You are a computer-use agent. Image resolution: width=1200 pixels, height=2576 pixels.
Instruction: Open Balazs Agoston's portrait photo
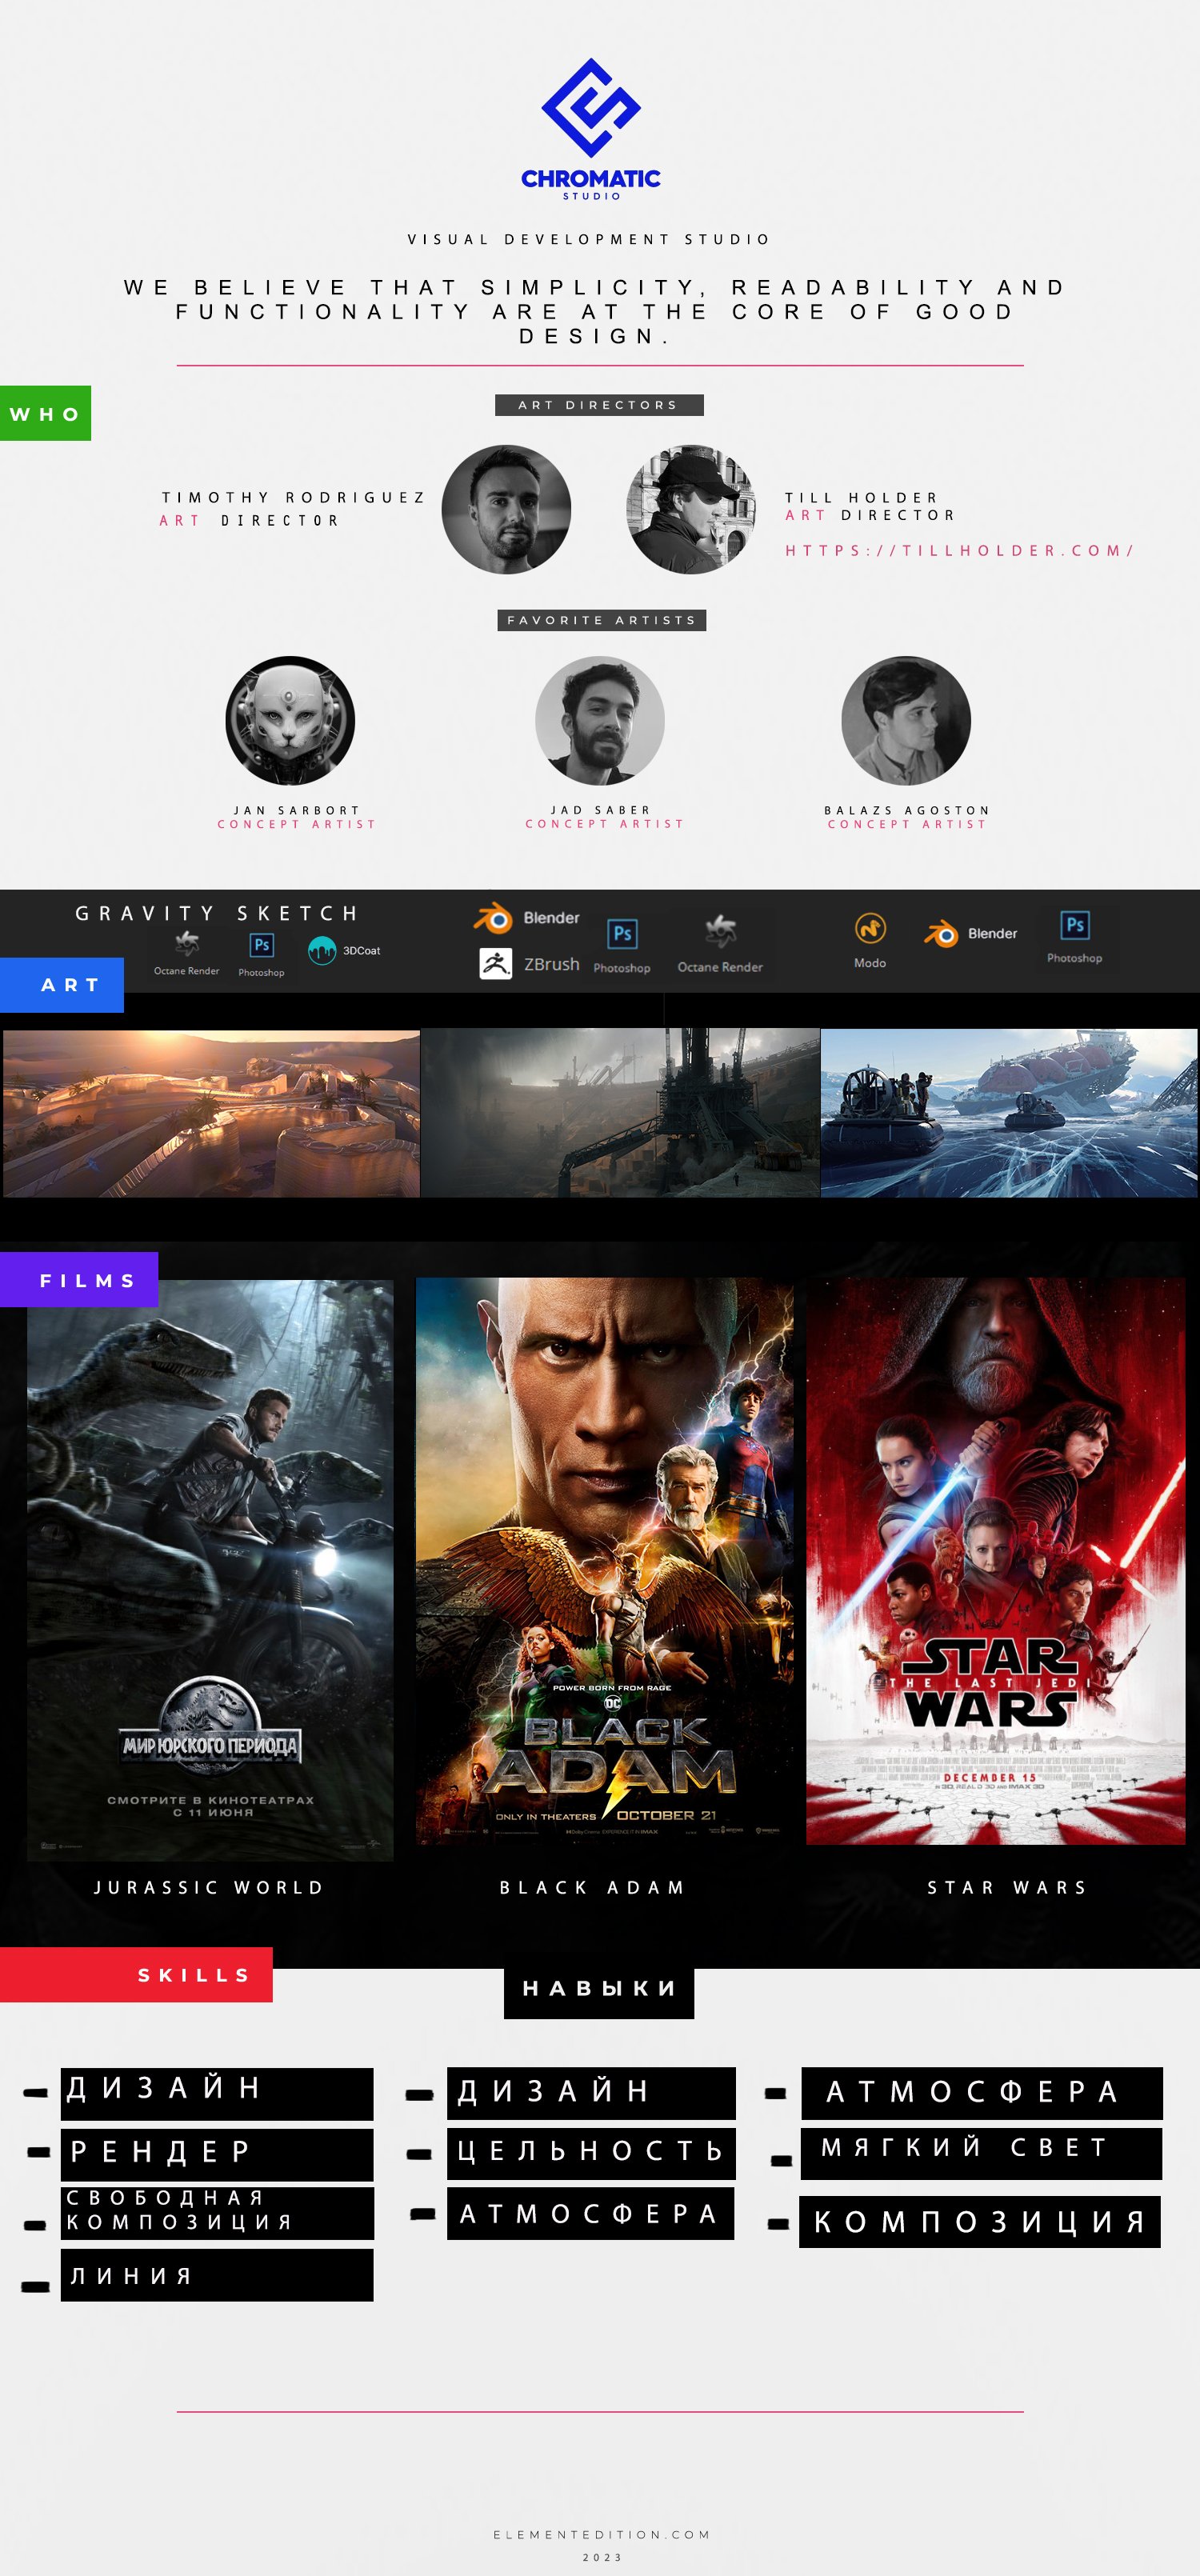(x=906, y=720)
